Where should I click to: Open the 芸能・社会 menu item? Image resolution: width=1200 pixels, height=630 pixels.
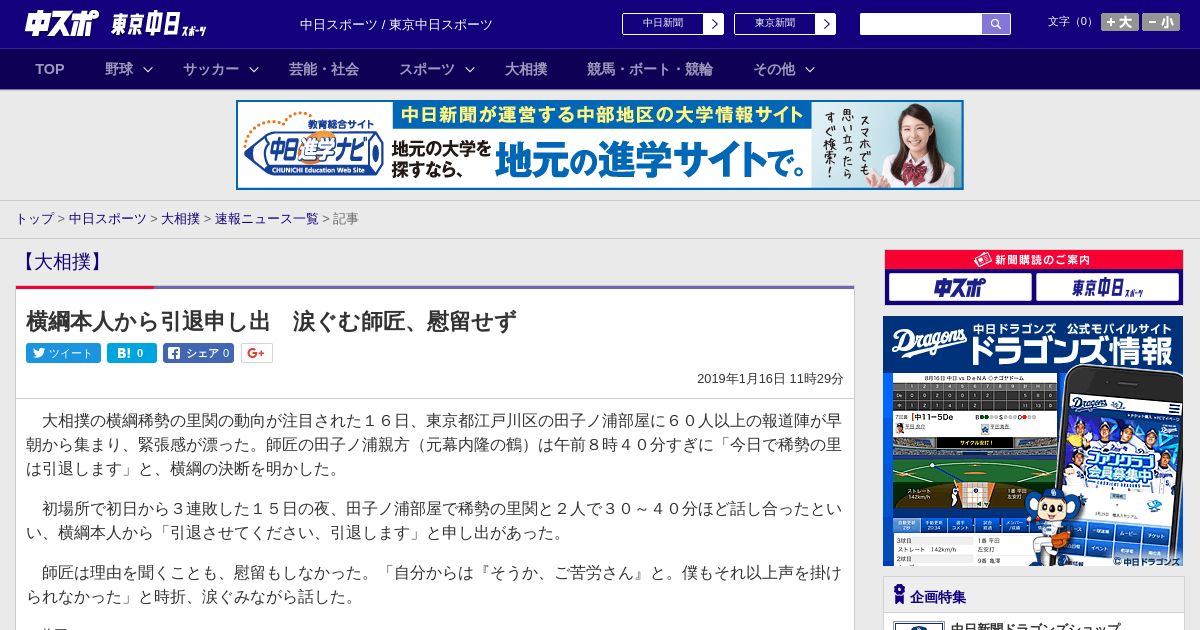324,69
